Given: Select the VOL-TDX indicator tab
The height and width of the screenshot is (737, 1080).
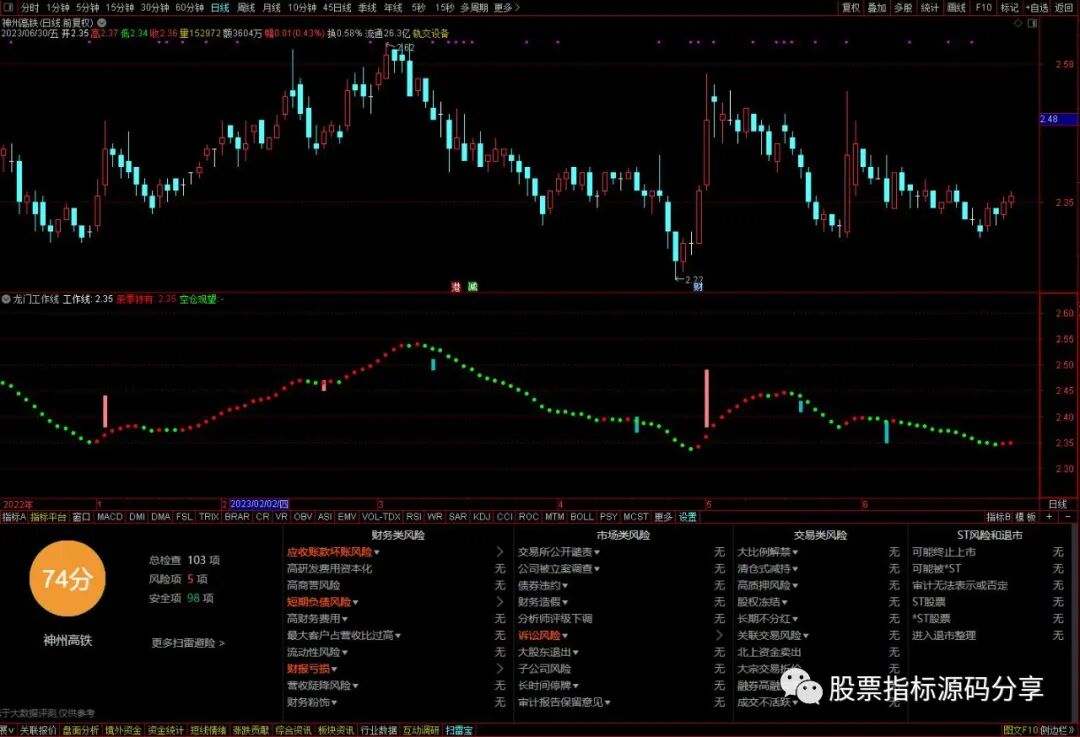Looking at the screenshot, I should [381, 517].
